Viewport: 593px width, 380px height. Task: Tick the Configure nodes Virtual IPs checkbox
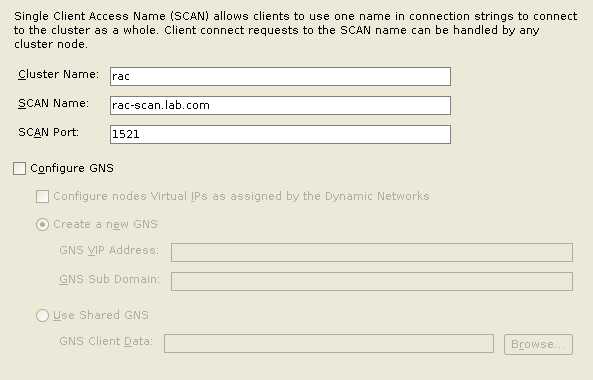click(42, 196)
